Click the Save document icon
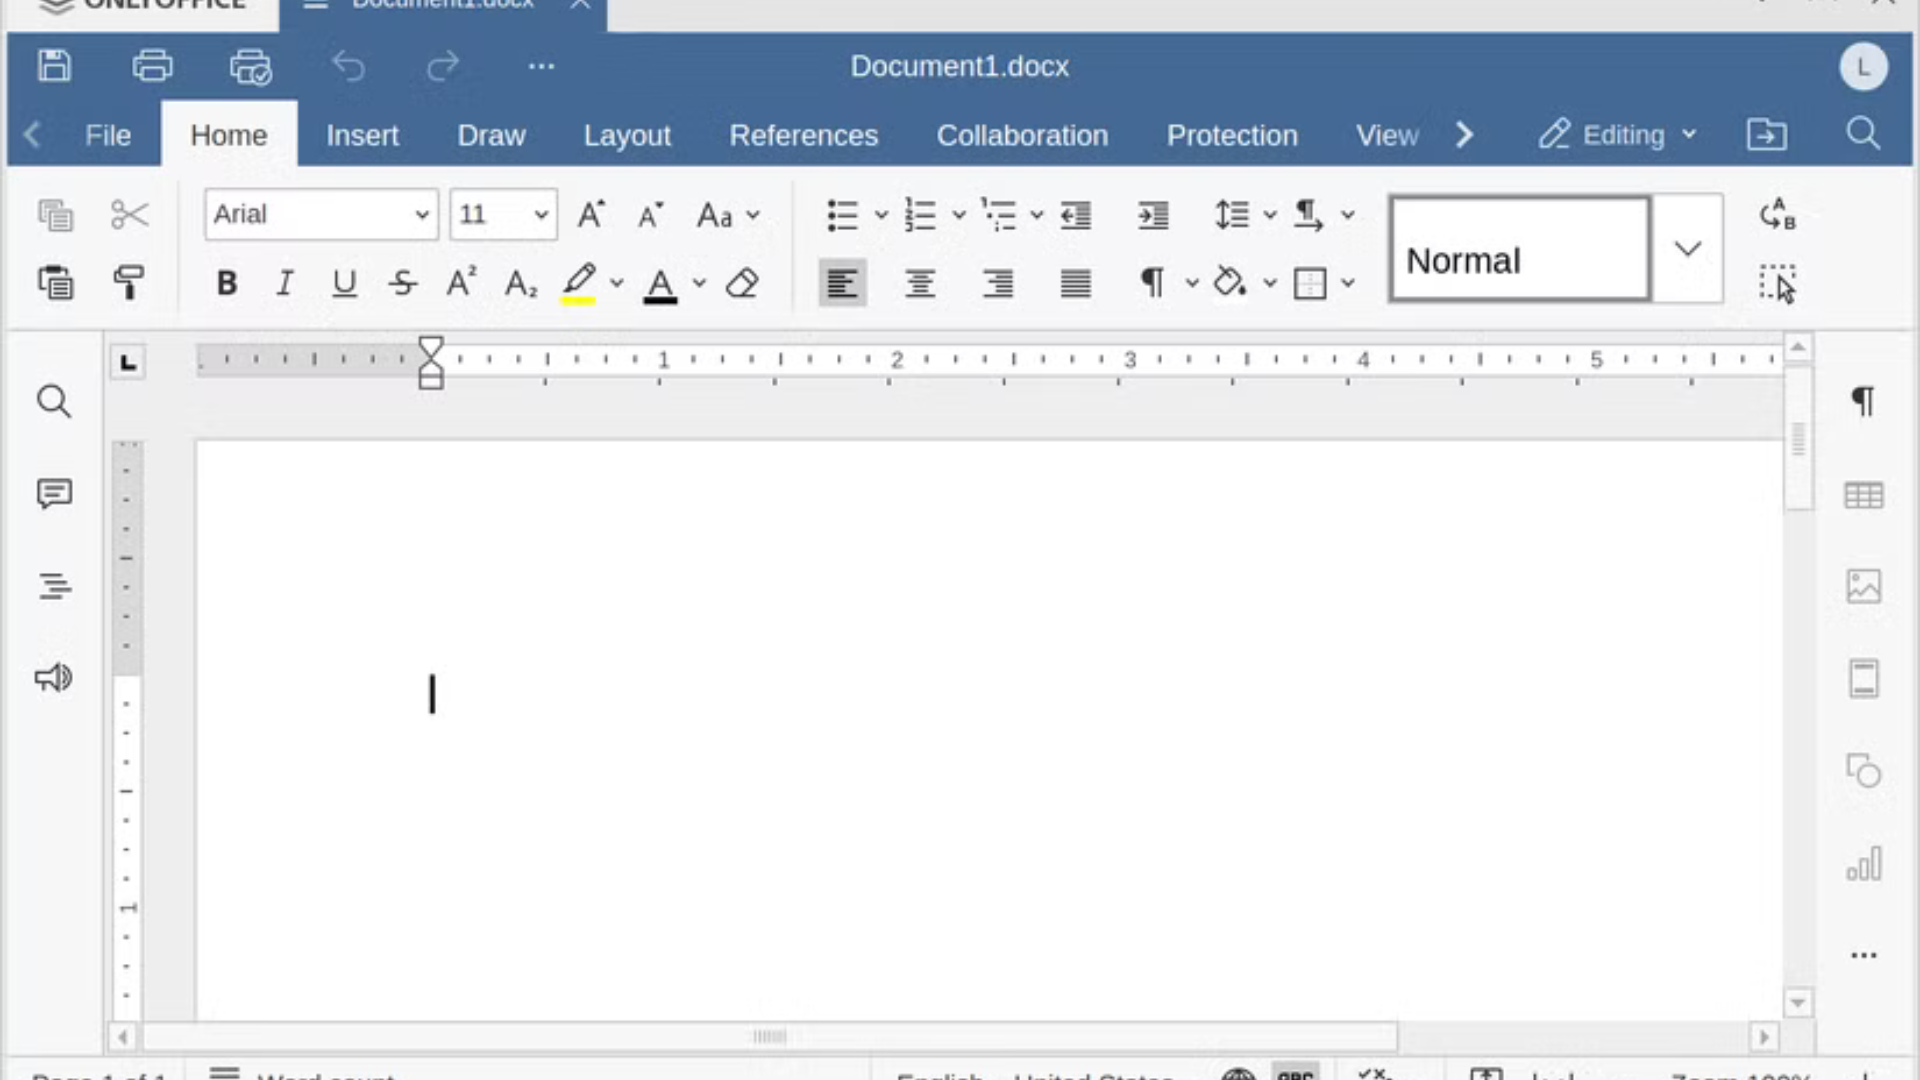This screenshot has width=1920, height=1080. tap(54, 66)
